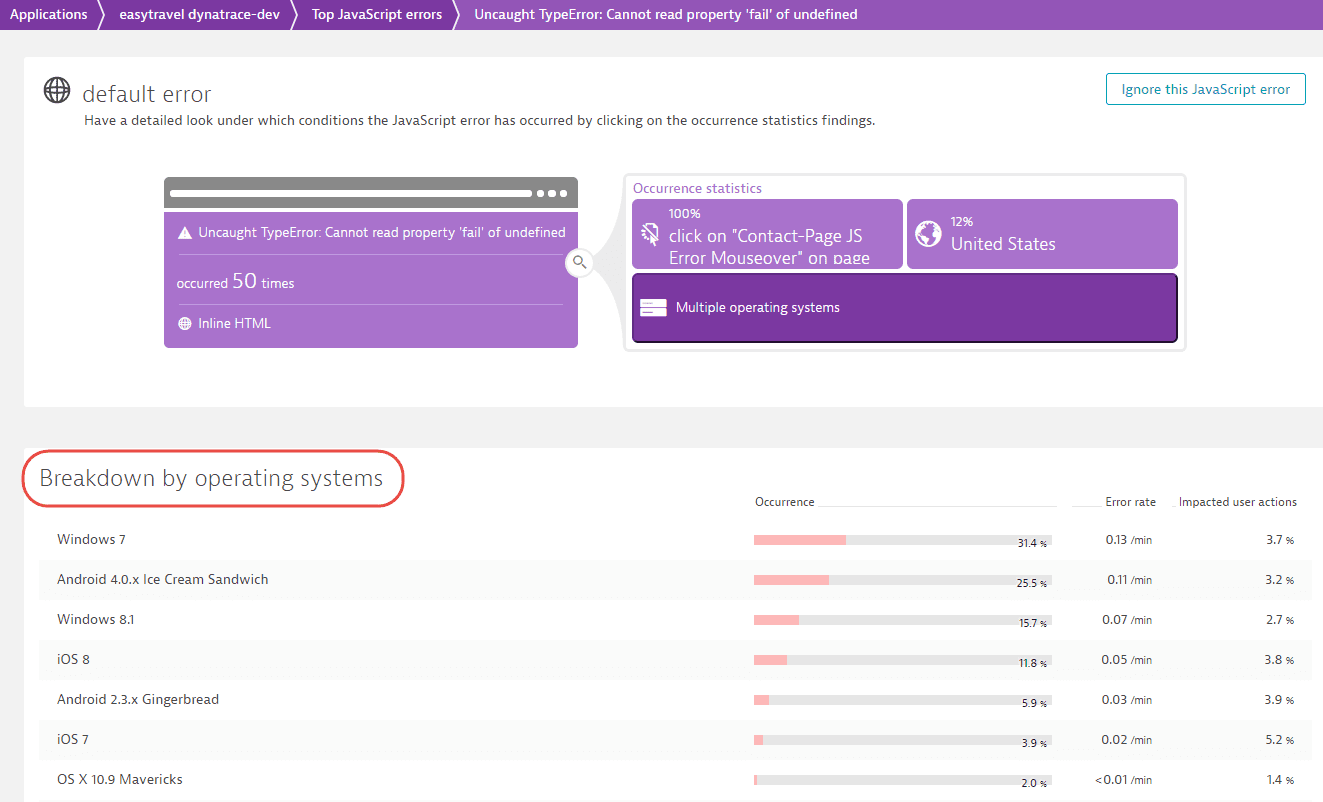The image size is (1323, 802).
Task: Click the 1.4 % impacted user actions value
Action: coord(1280,779)
